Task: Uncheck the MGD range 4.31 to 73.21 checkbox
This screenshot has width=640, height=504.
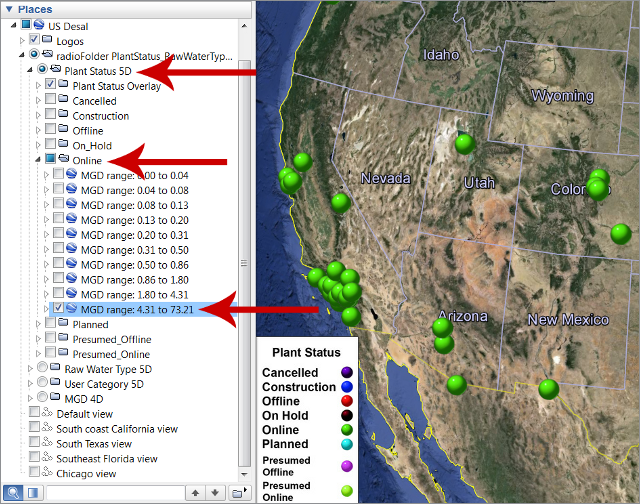Action: click(x=58, y=310)
